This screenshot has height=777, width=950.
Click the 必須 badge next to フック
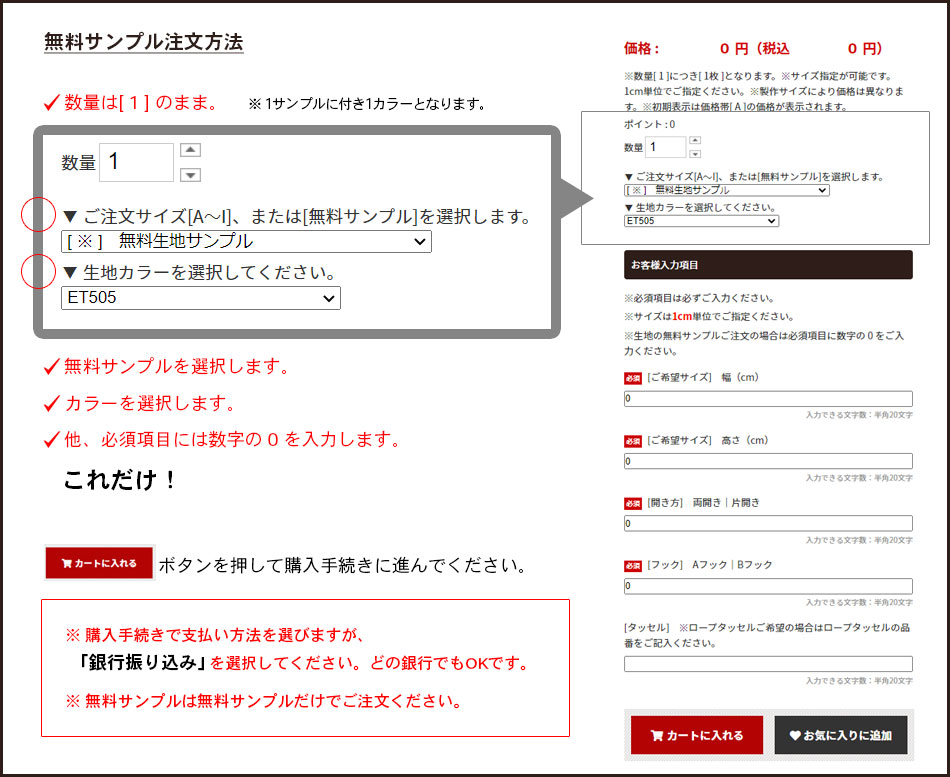[x=632, y=566]
